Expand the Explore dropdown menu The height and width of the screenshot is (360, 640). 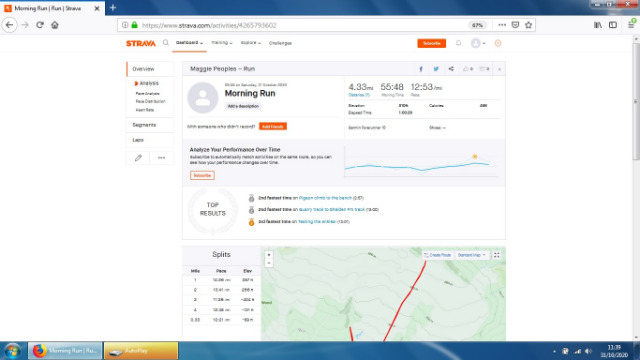(251, 43)
